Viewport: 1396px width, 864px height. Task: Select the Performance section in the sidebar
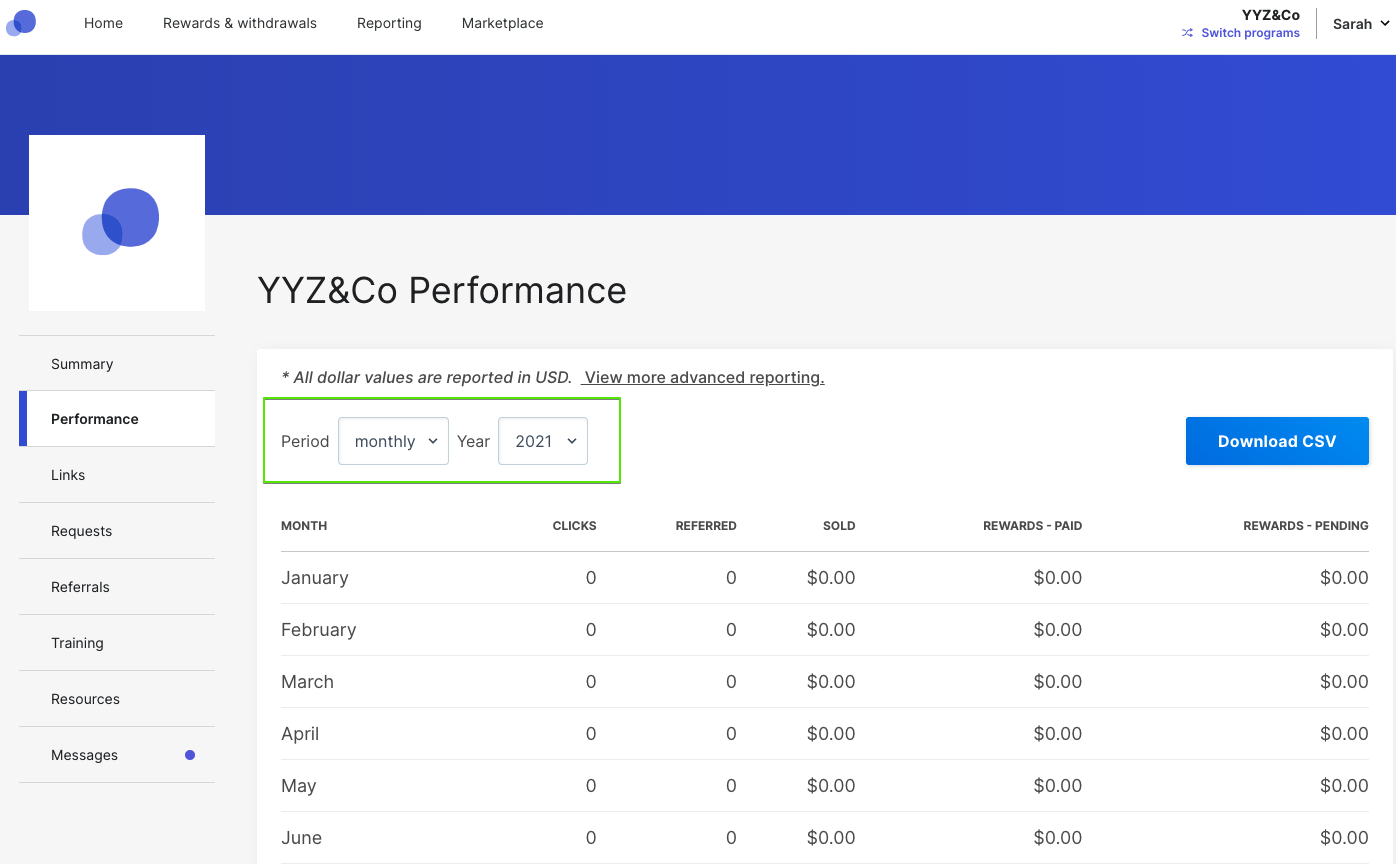tap(94, 419)
